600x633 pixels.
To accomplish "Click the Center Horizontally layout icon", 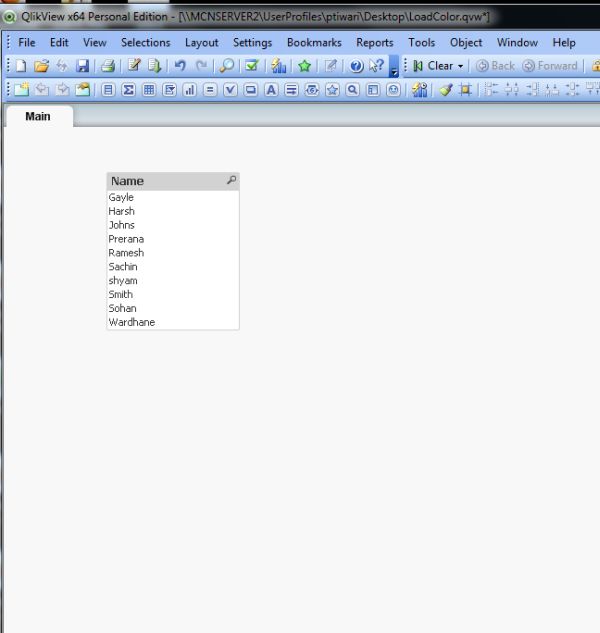I will click(x=512, y=89).
